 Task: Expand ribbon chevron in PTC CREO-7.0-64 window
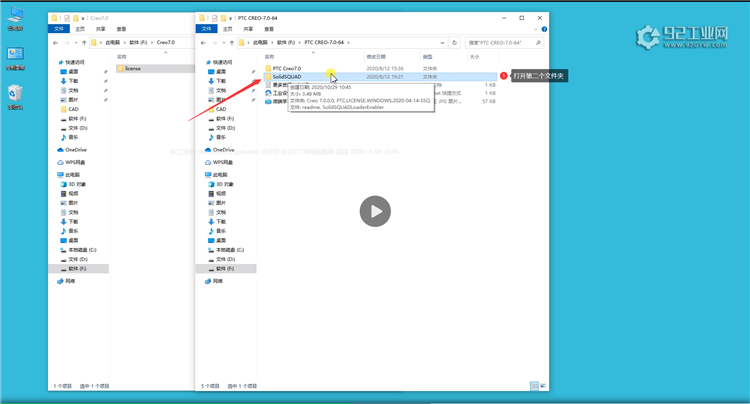pyautogui.click(x=535, y=29)
